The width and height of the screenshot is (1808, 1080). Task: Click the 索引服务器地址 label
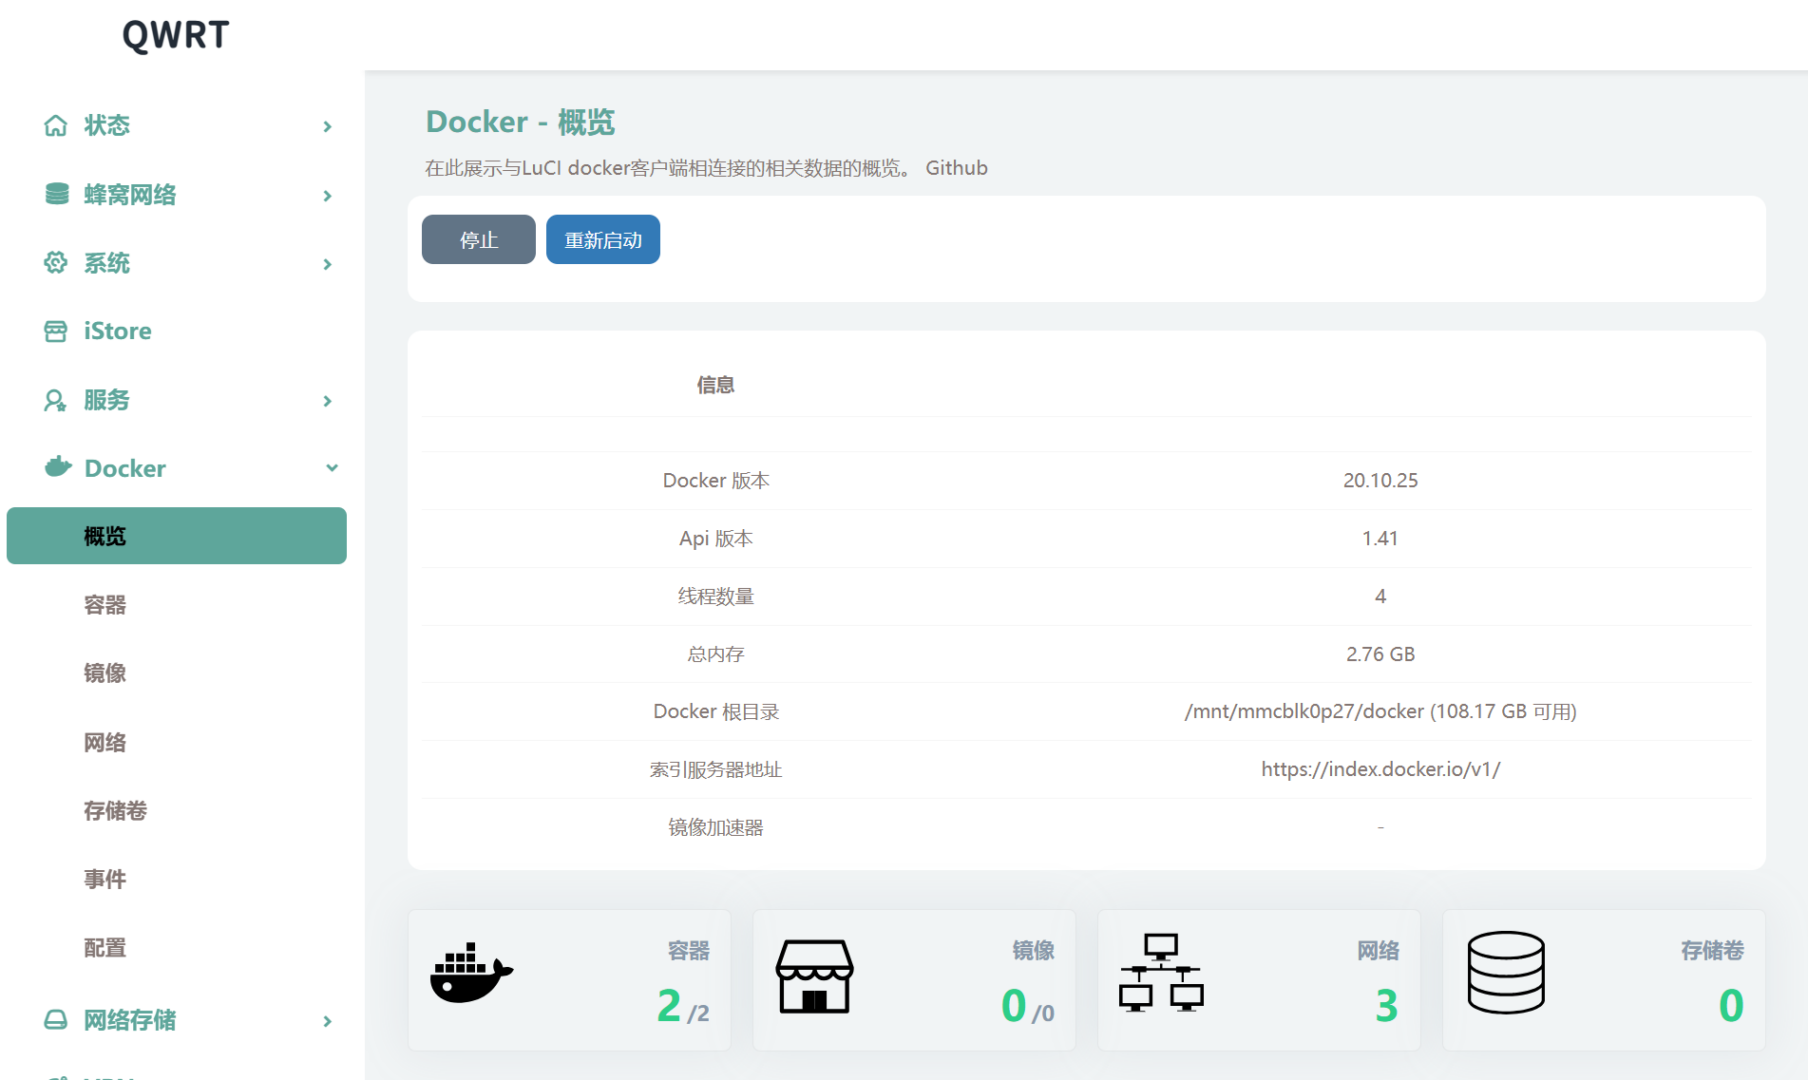[x=716, y=769]
